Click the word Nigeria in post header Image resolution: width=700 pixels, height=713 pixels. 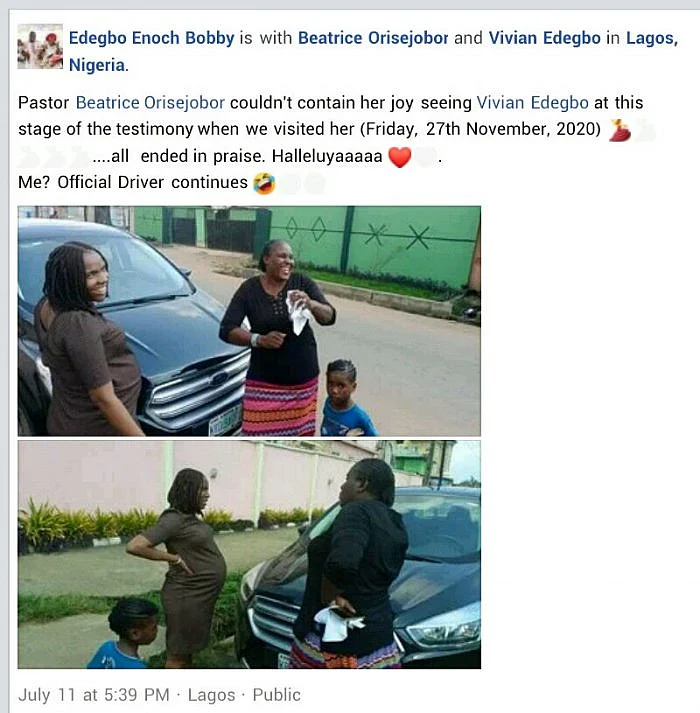(x=98, y=65)
